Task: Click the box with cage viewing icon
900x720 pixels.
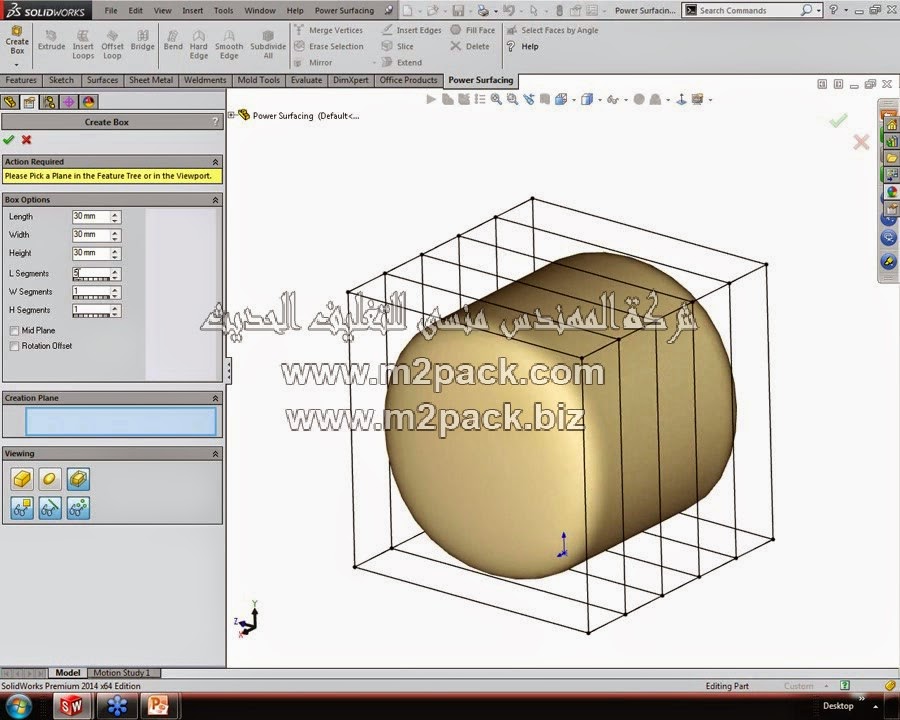Action: click(x=78, y=479)
